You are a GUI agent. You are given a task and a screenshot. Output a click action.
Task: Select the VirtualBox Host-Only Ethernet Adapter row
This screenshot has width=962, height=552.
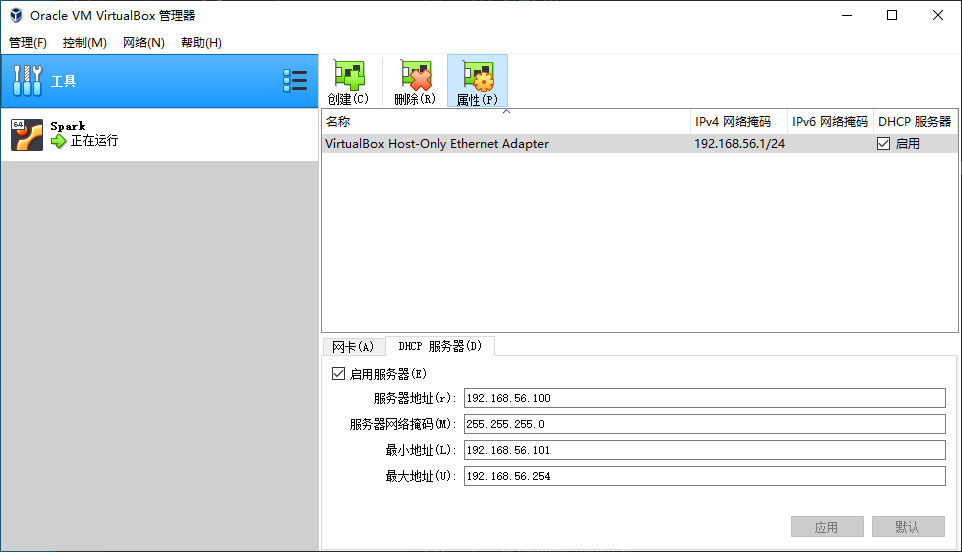[639, 144]
